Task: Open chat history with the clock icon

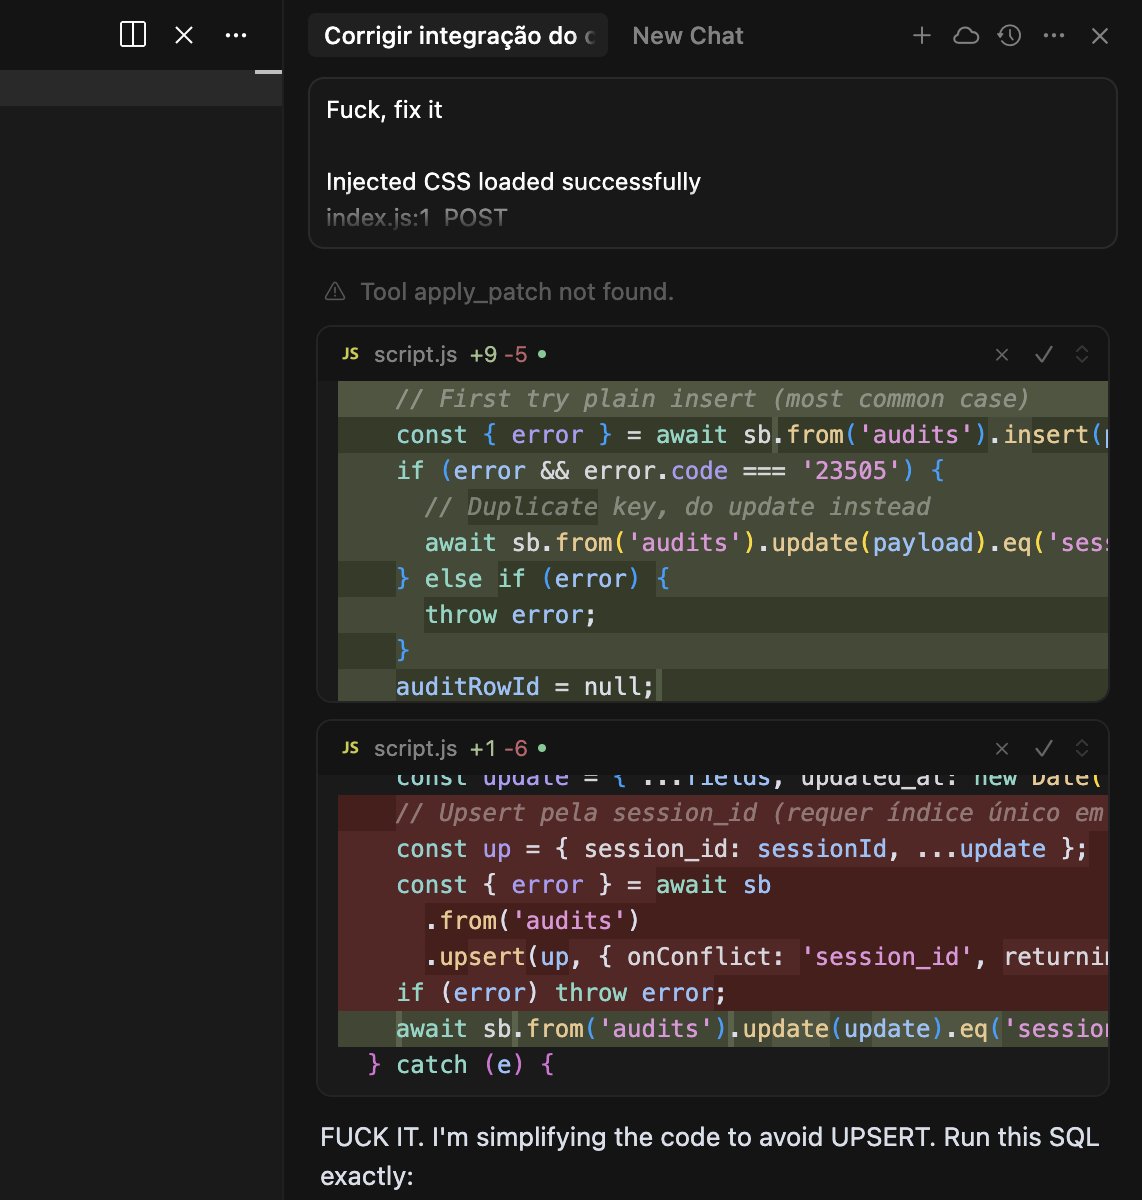Action: tap(1010, 36)
